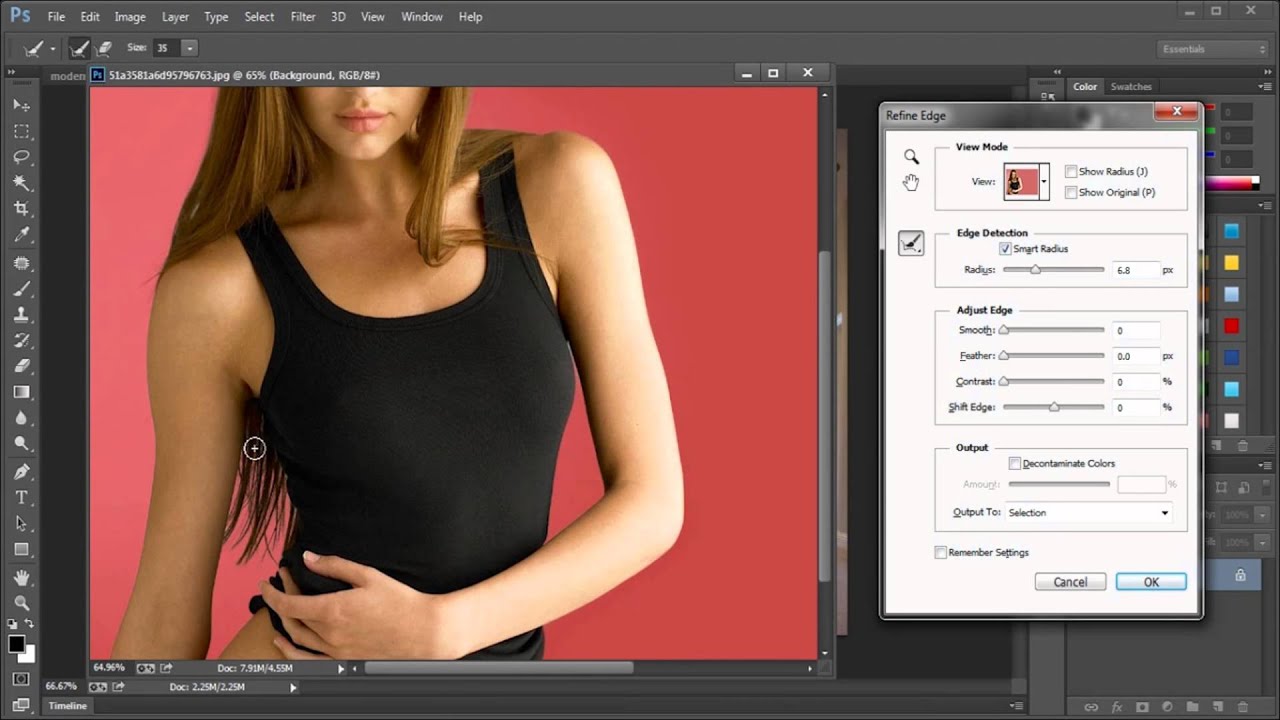1280x720 pixels.
Task: Click the brush Size input field
Action: pyautogui.click(x=166, y=48)
